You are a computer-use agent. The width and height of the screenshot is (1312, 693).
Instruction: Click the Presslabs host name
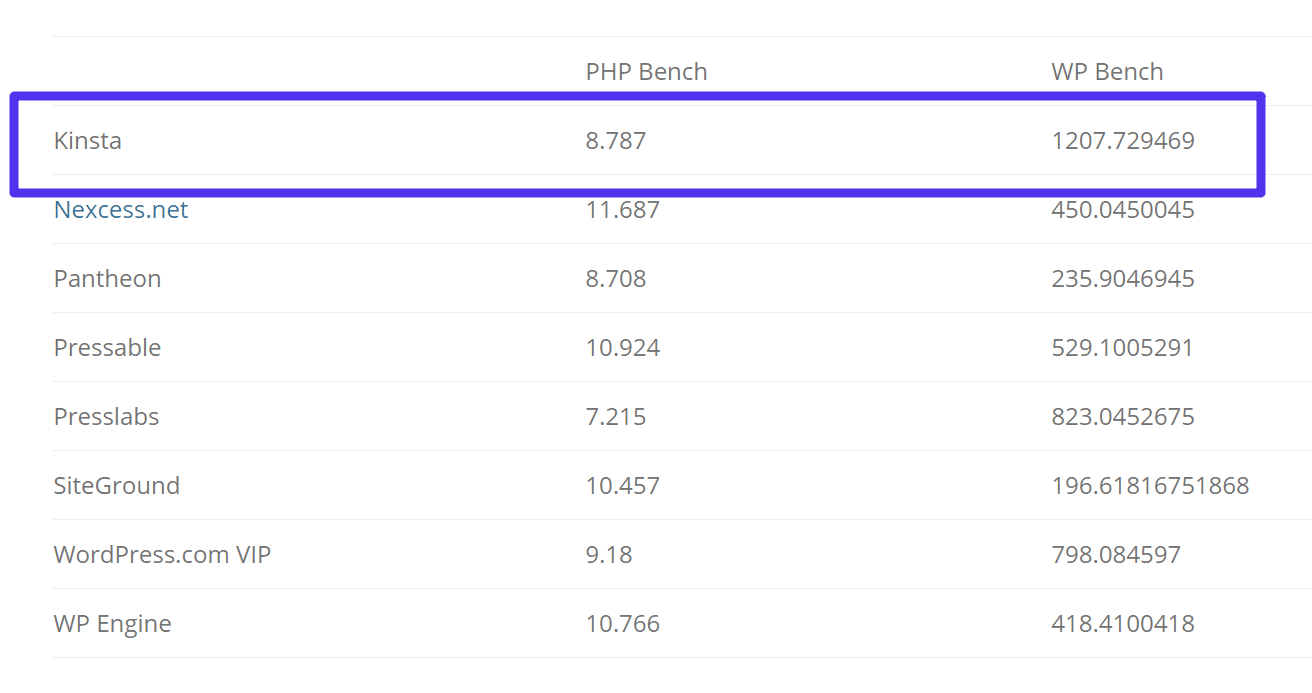click(x=106, y=417)
